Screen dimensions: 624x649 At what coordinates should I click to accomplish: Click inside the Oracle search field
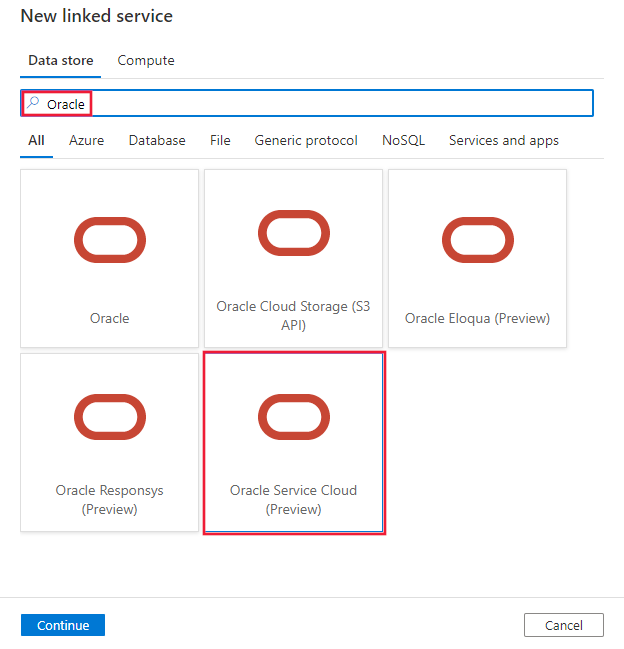(x=307, y=103)
